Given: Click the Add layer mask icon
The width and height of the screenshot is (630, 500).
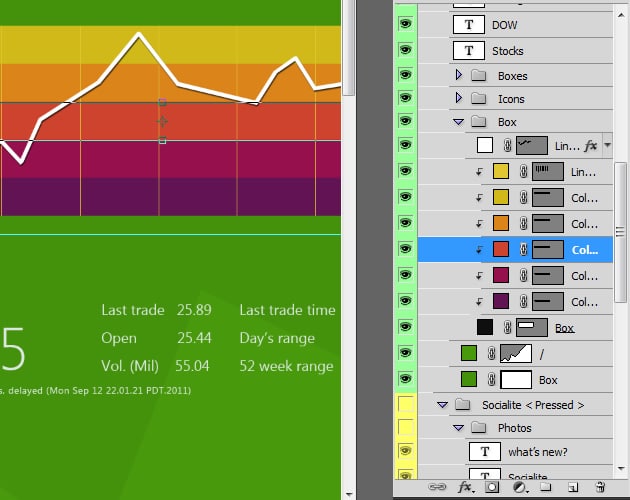Looking at the screenshot, I should point(492,487).
